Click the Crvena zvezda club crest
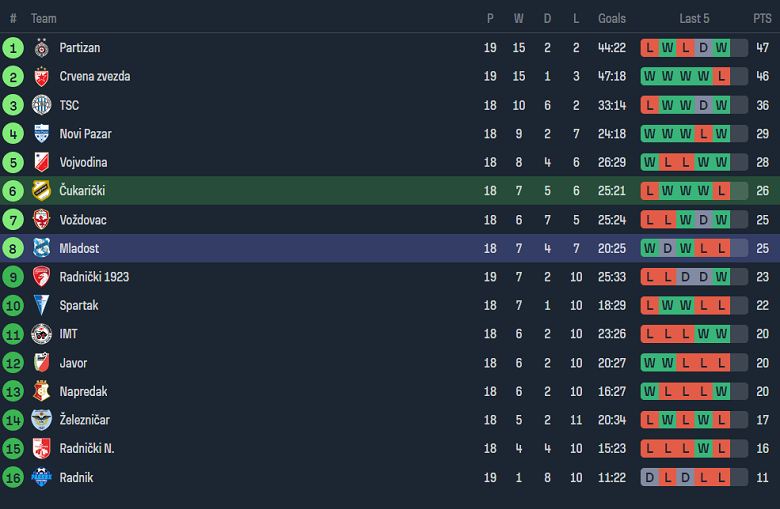780x509 pixels. click(41, 77)
